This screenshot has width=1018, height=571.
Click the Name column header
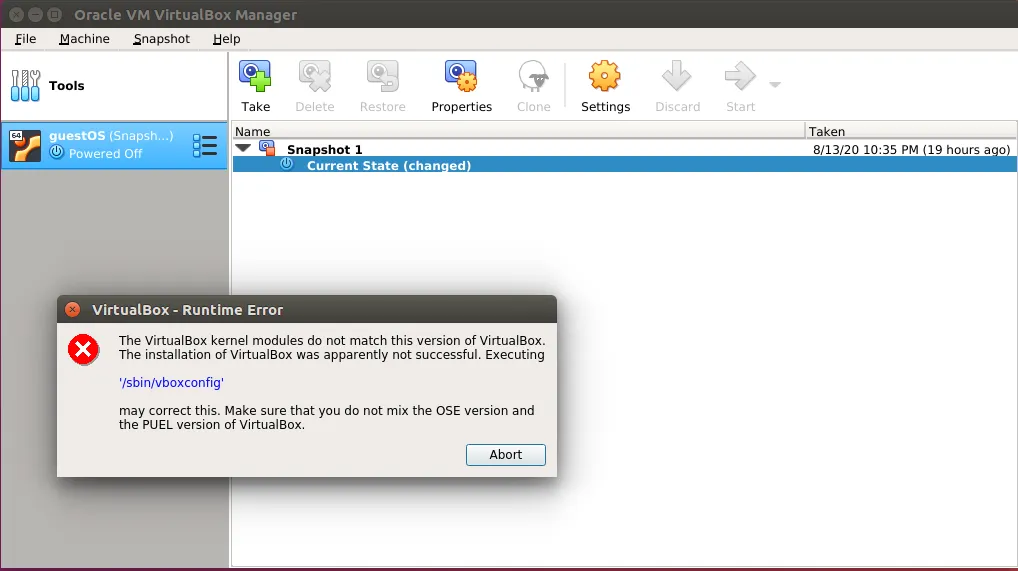[518, 131]
